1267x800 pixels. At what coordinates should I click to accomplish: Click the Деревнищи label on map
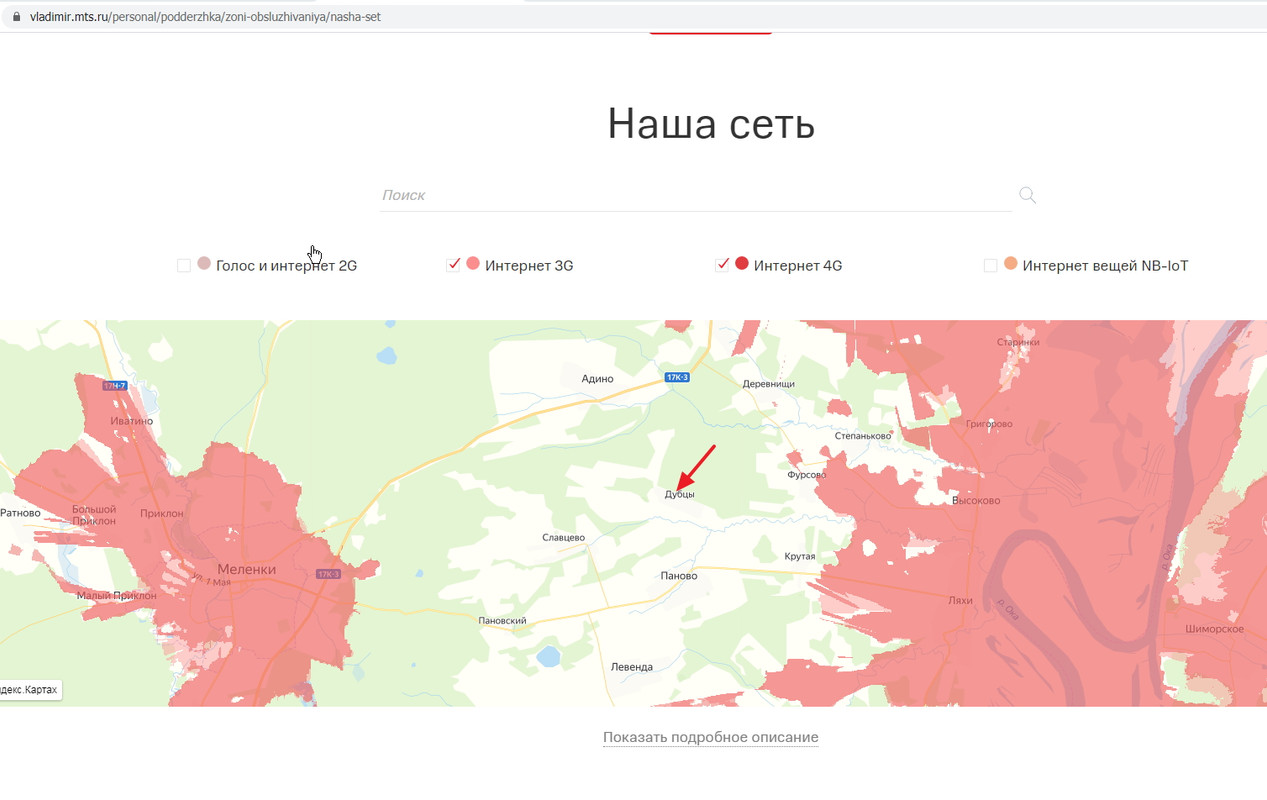769,384
